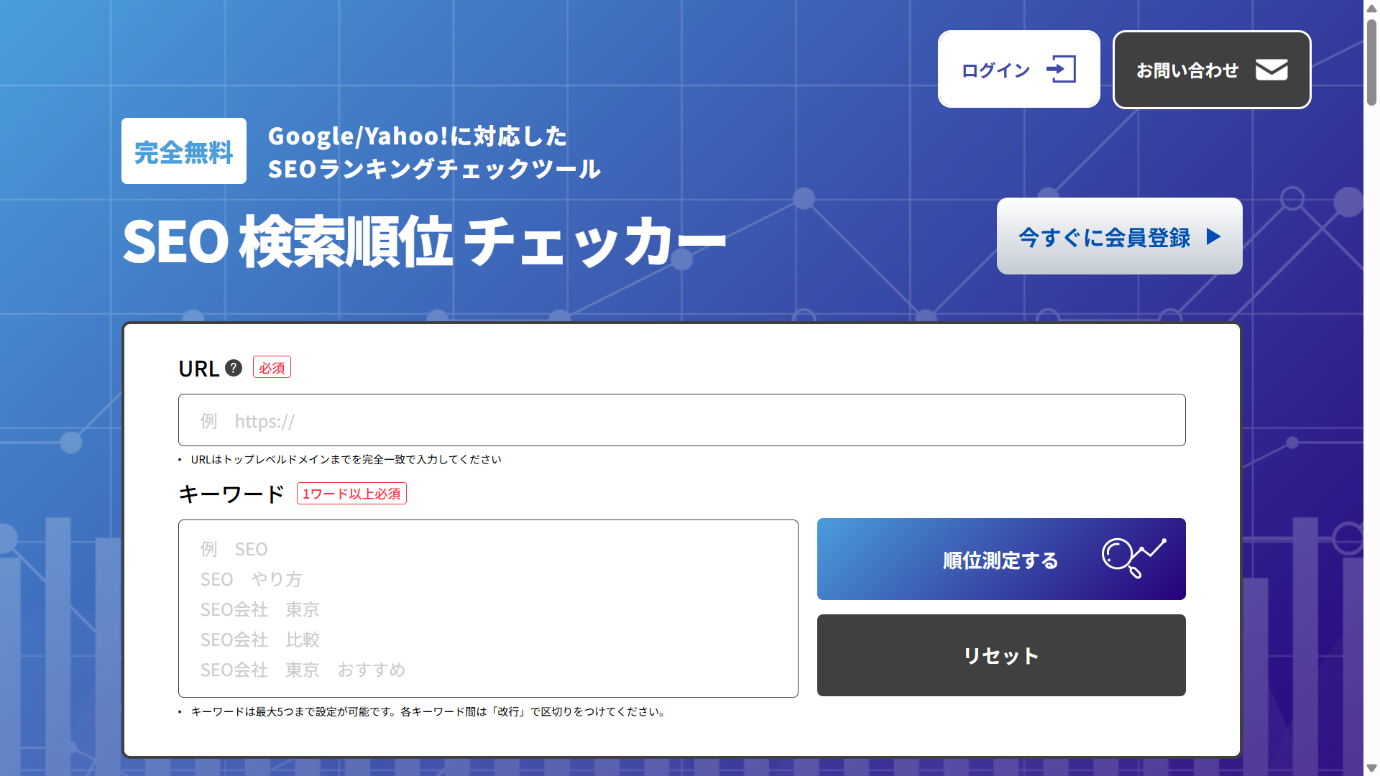This screenshot has width=1380, height=776.
Task: Click the red 必須 label next to URL
Action: [272, 368]
